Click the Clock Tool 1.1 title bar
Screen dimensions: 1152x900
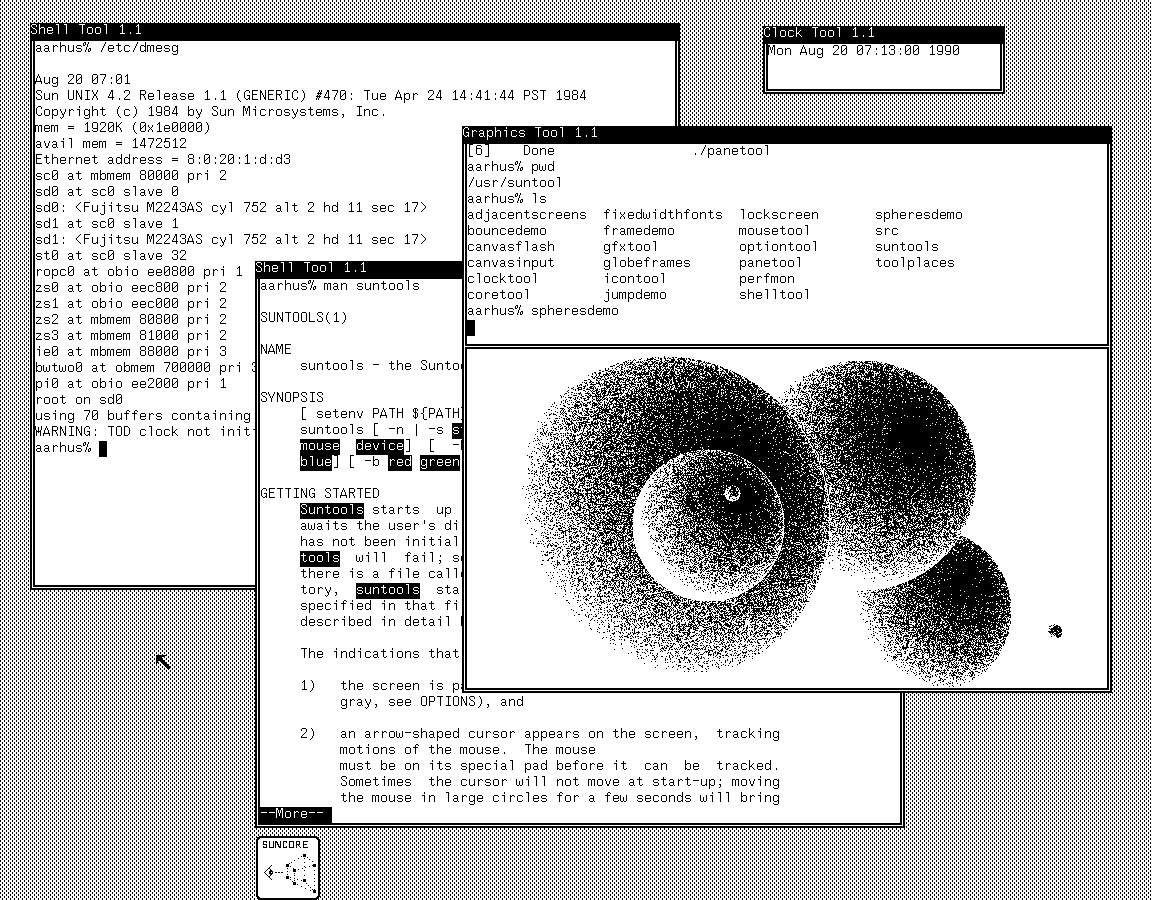click(x=883, y=33)
